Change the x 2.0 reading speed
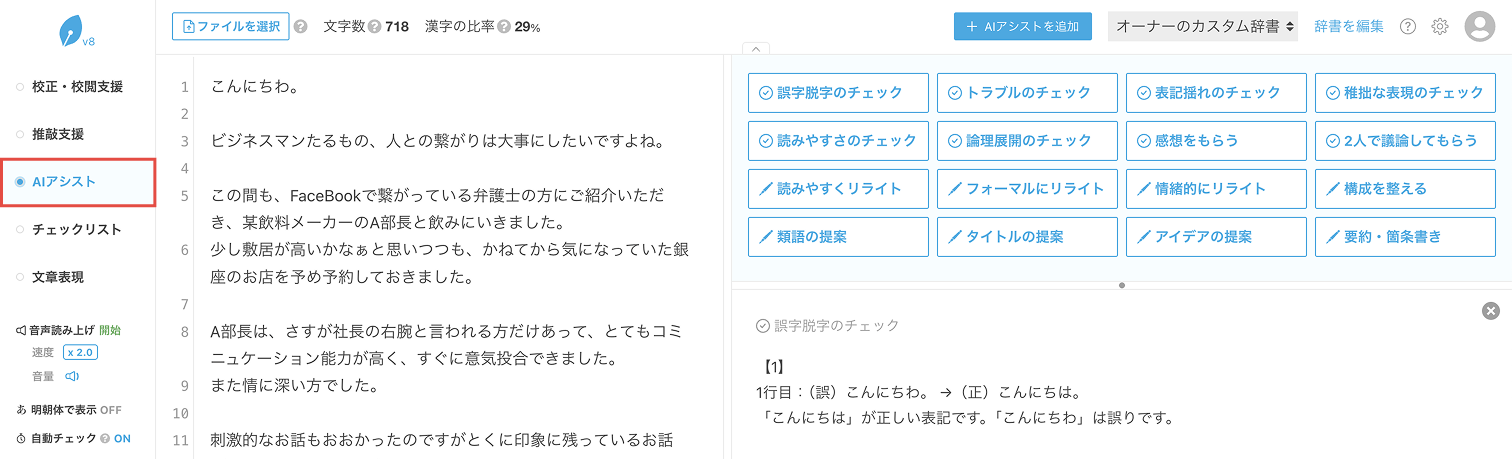Screen dimensions: 1512x459 tap(80, 352)
